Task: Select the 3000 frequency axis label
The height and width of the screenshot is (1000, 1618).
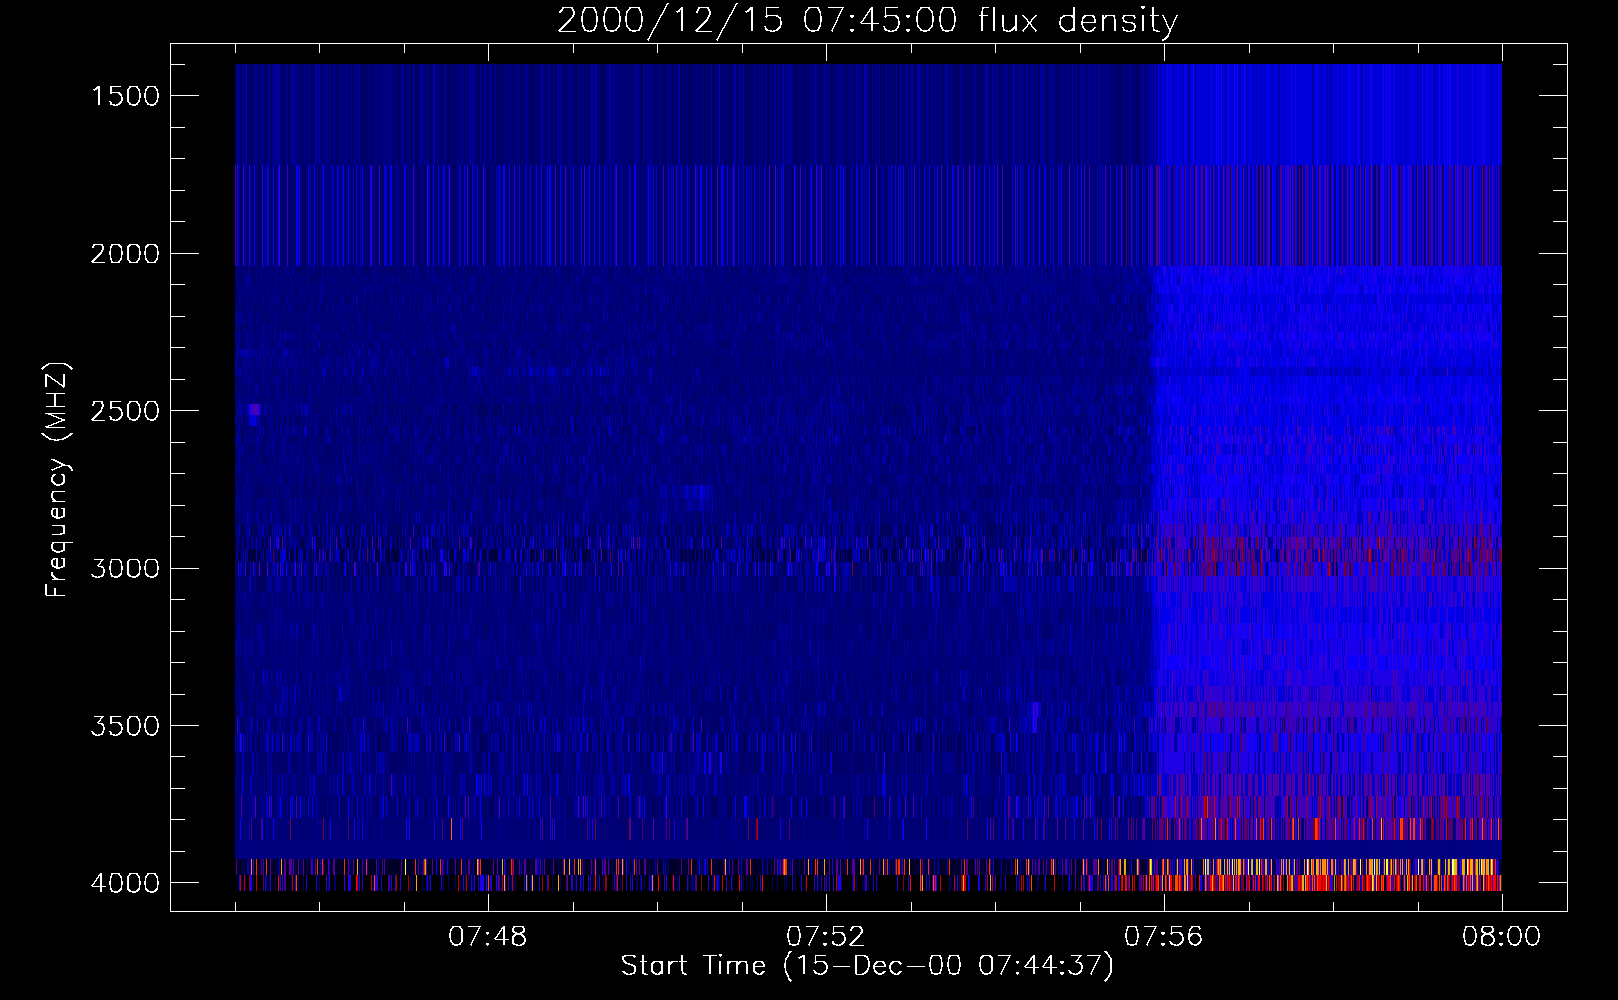Action: tap(125, 569)
